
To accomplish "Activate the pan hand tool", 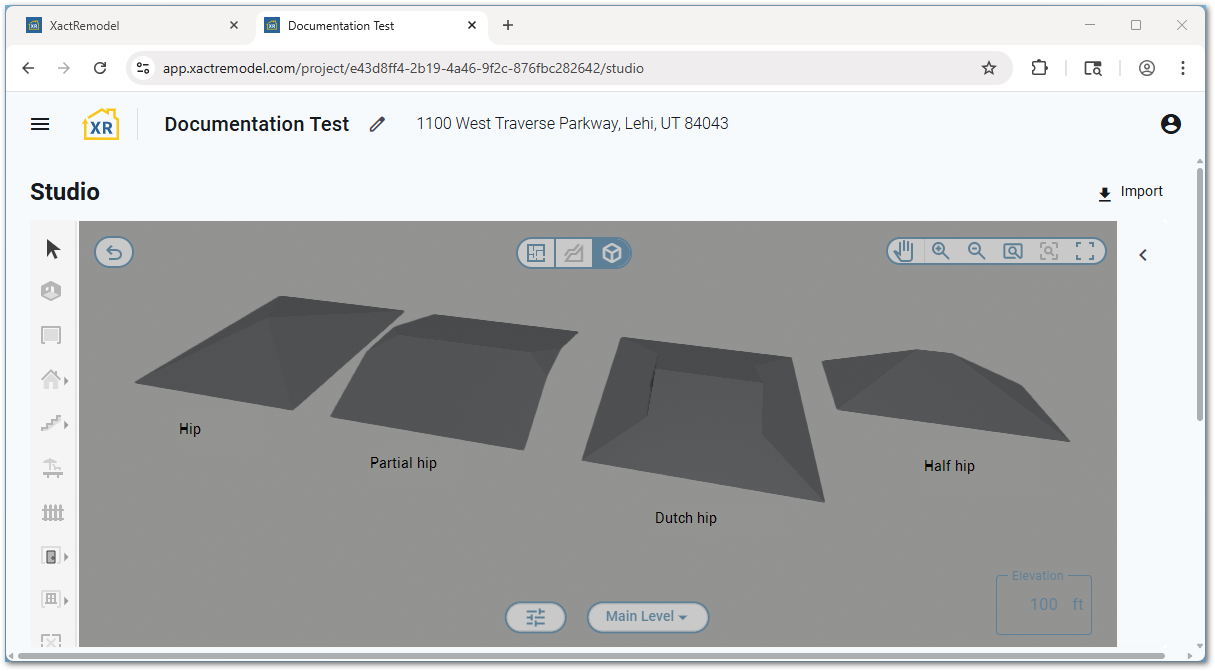I will point(905,251).
